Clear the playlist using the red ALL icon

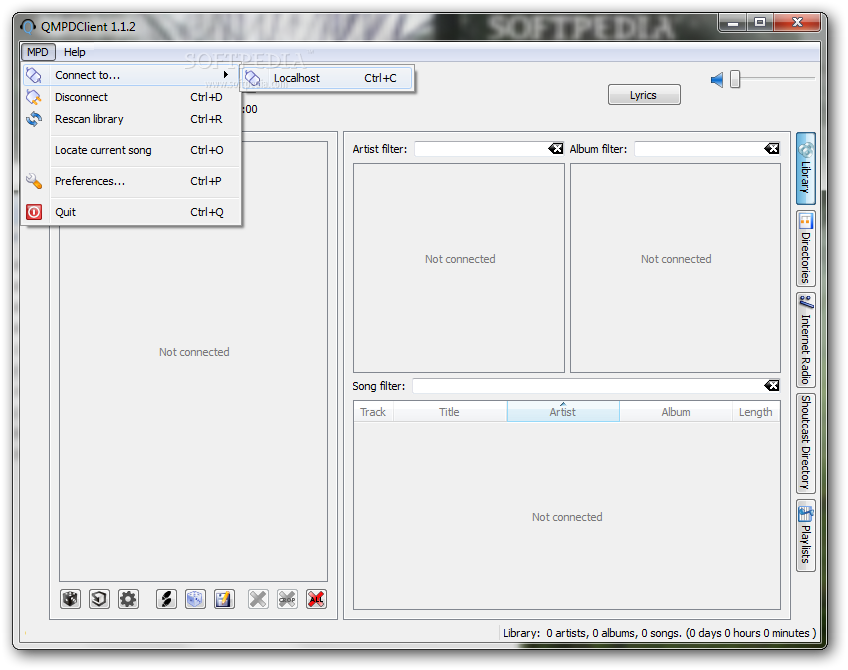point(316,599)
